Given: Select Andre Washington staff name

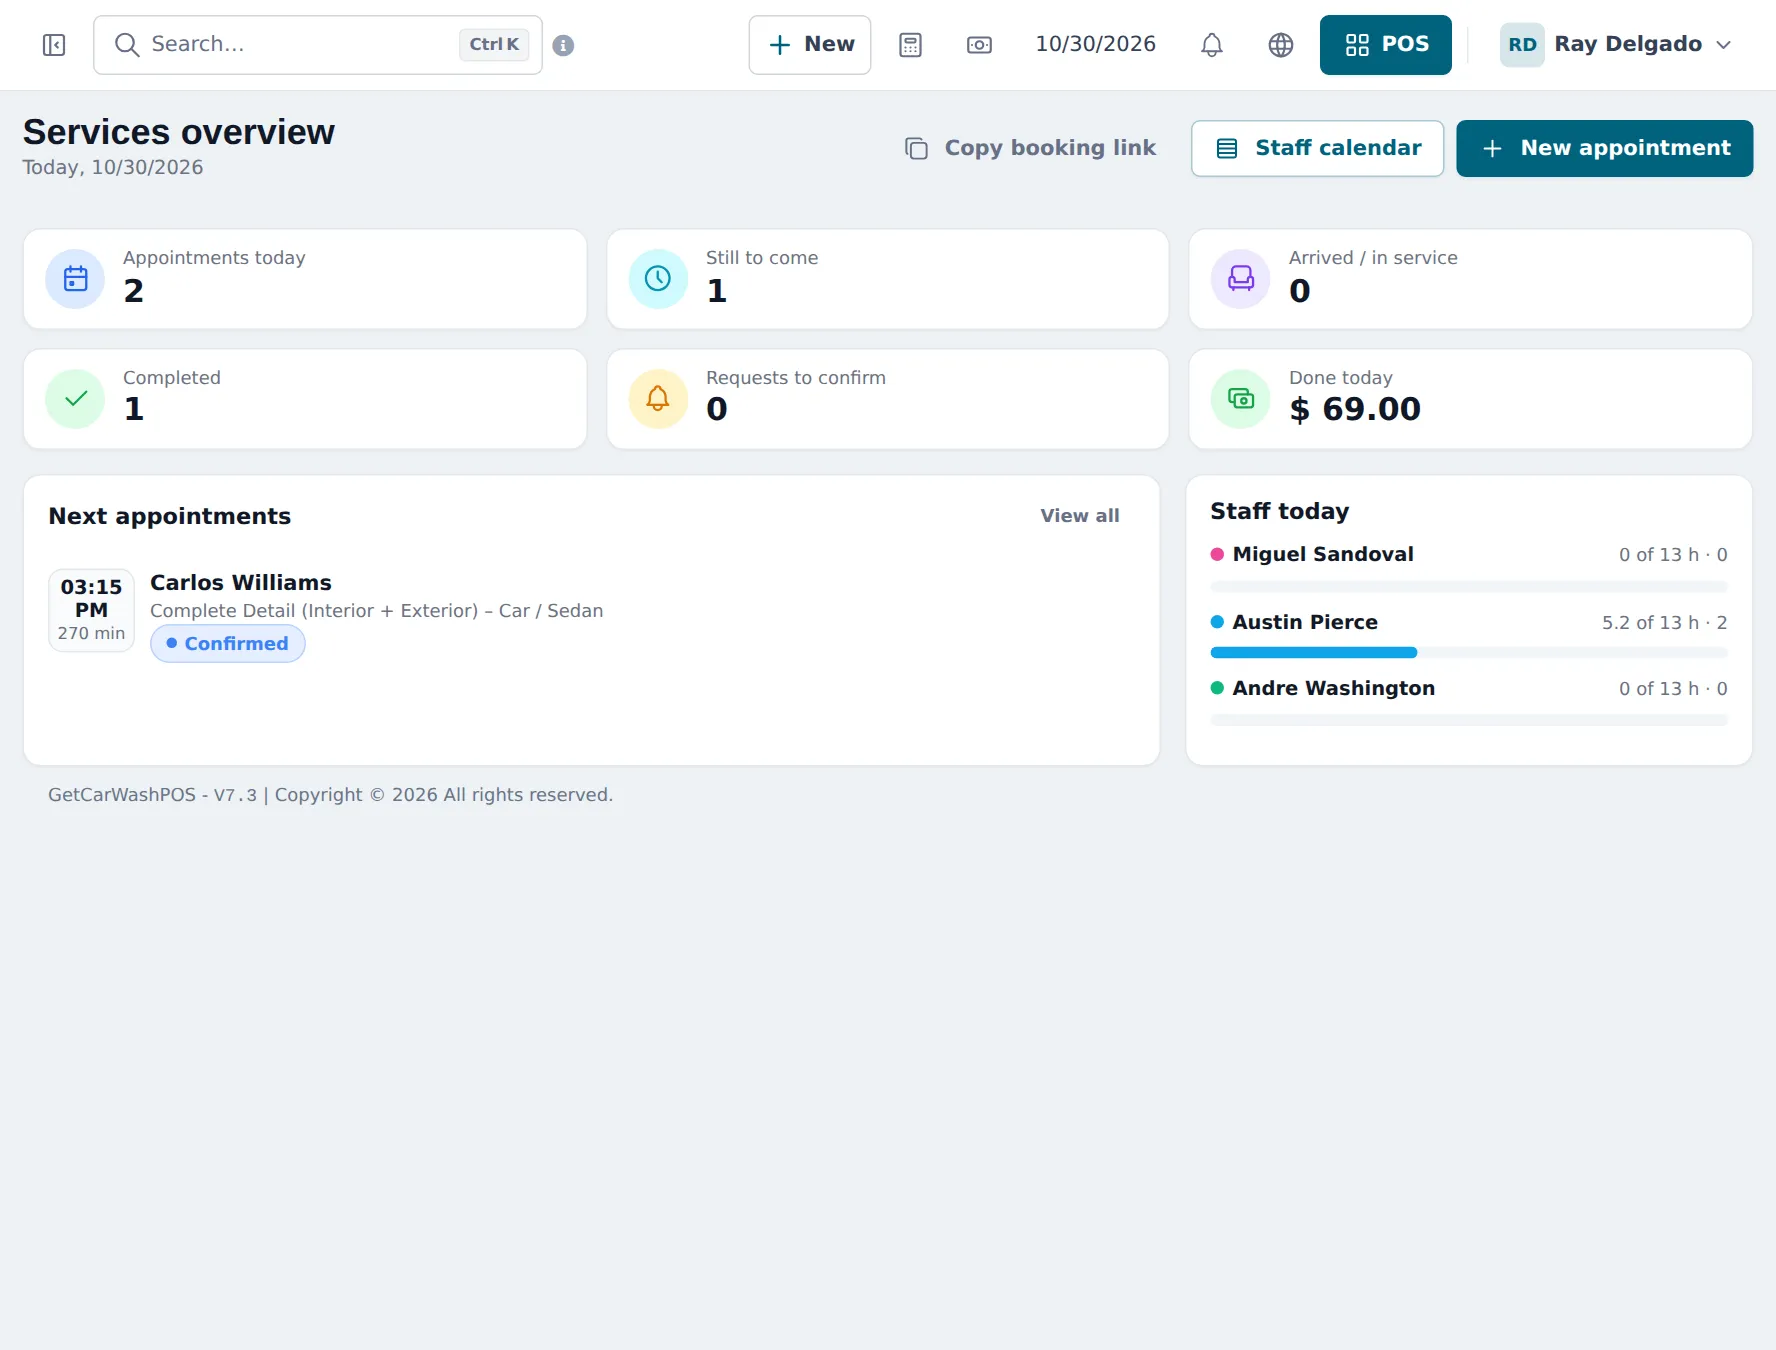Looking at the screenshot, I should pyautogui.click(x=1333, y=688).
